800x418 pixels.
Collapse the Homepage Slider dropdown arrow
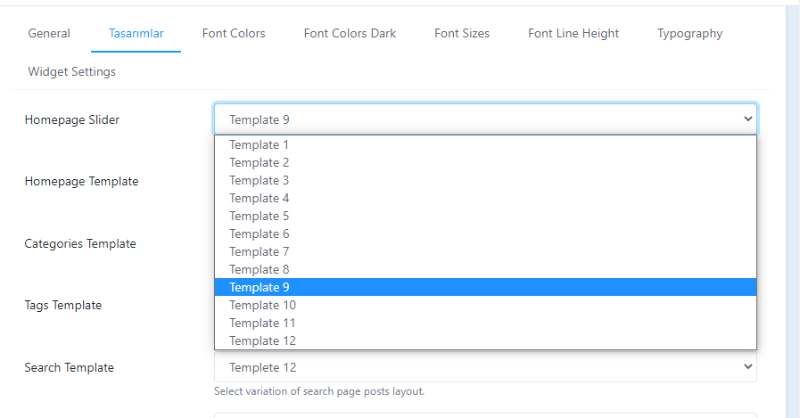point(748,119)
